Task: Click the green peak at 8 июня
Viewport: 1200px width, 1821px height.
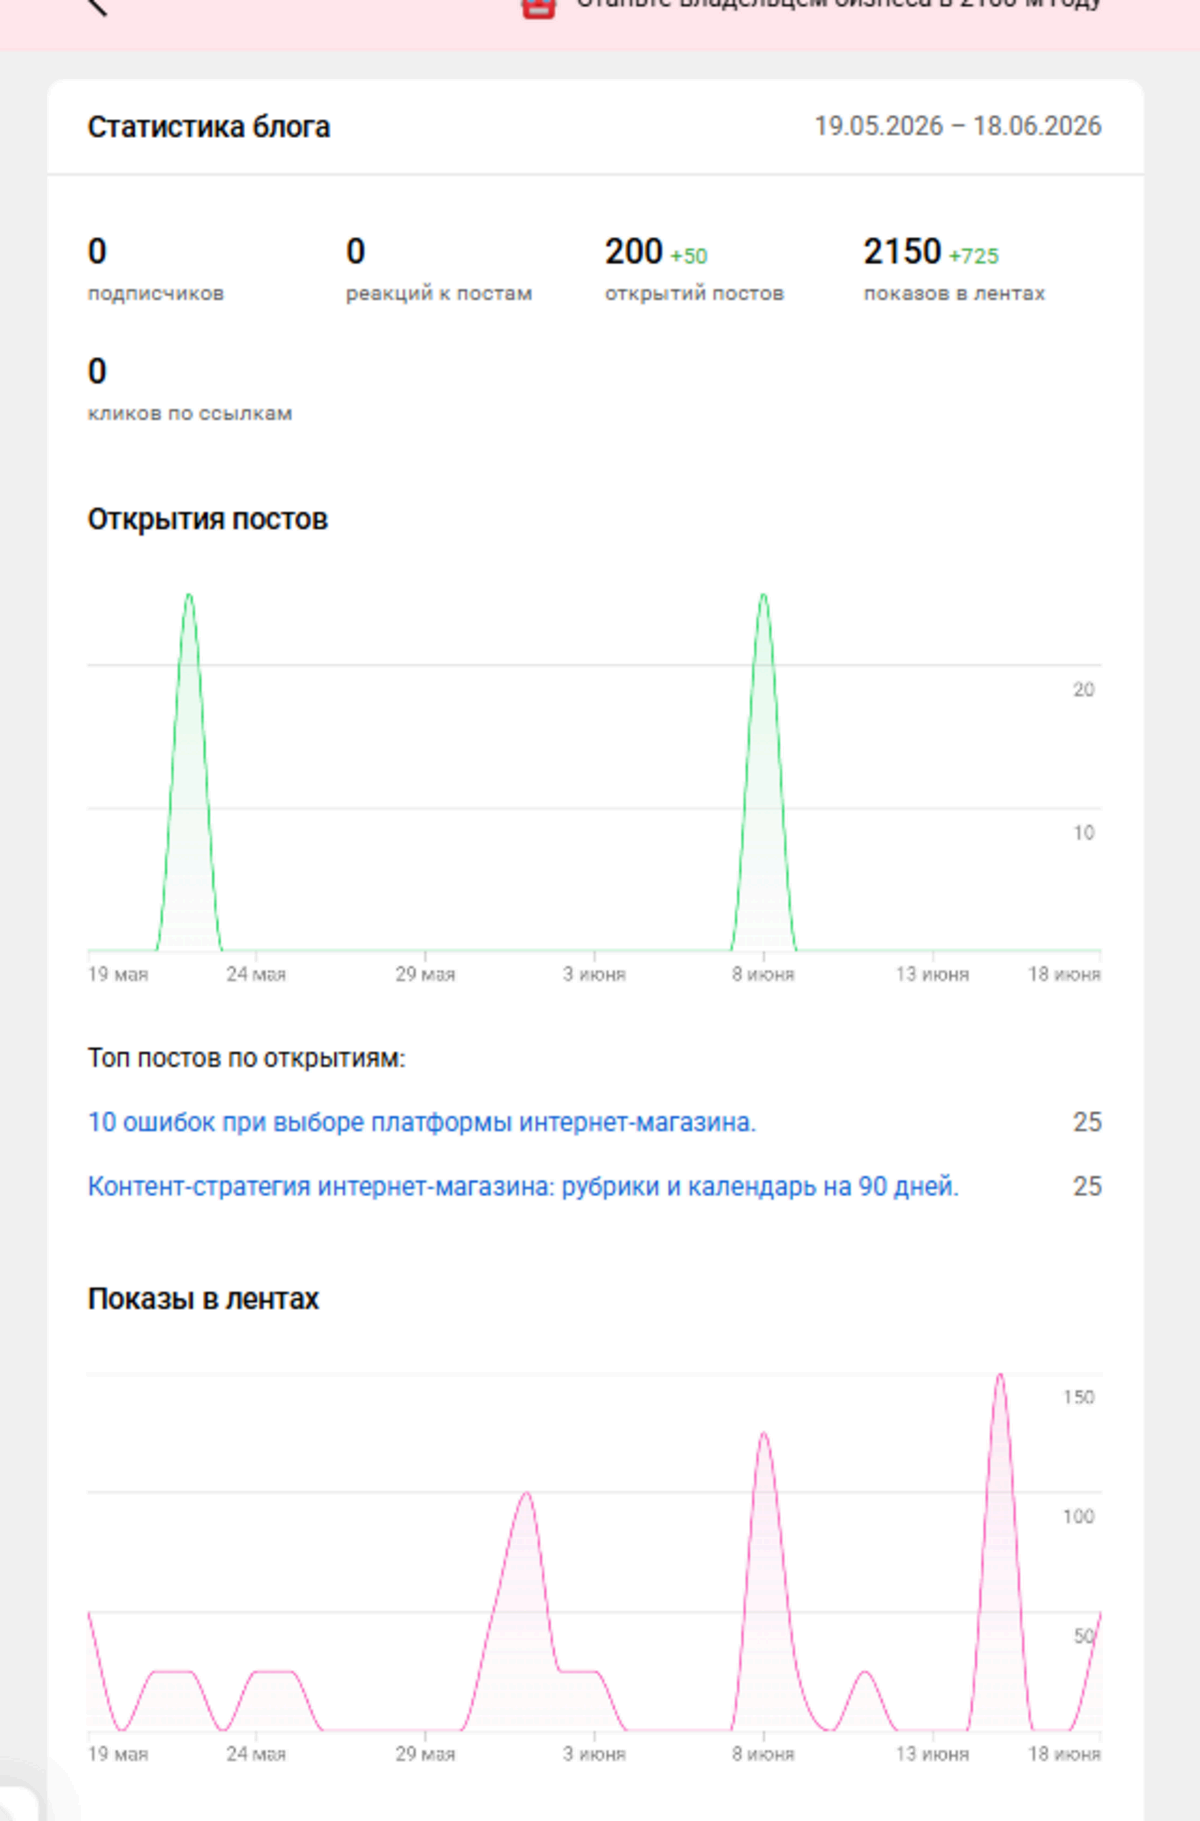Action: coord(764,596)
